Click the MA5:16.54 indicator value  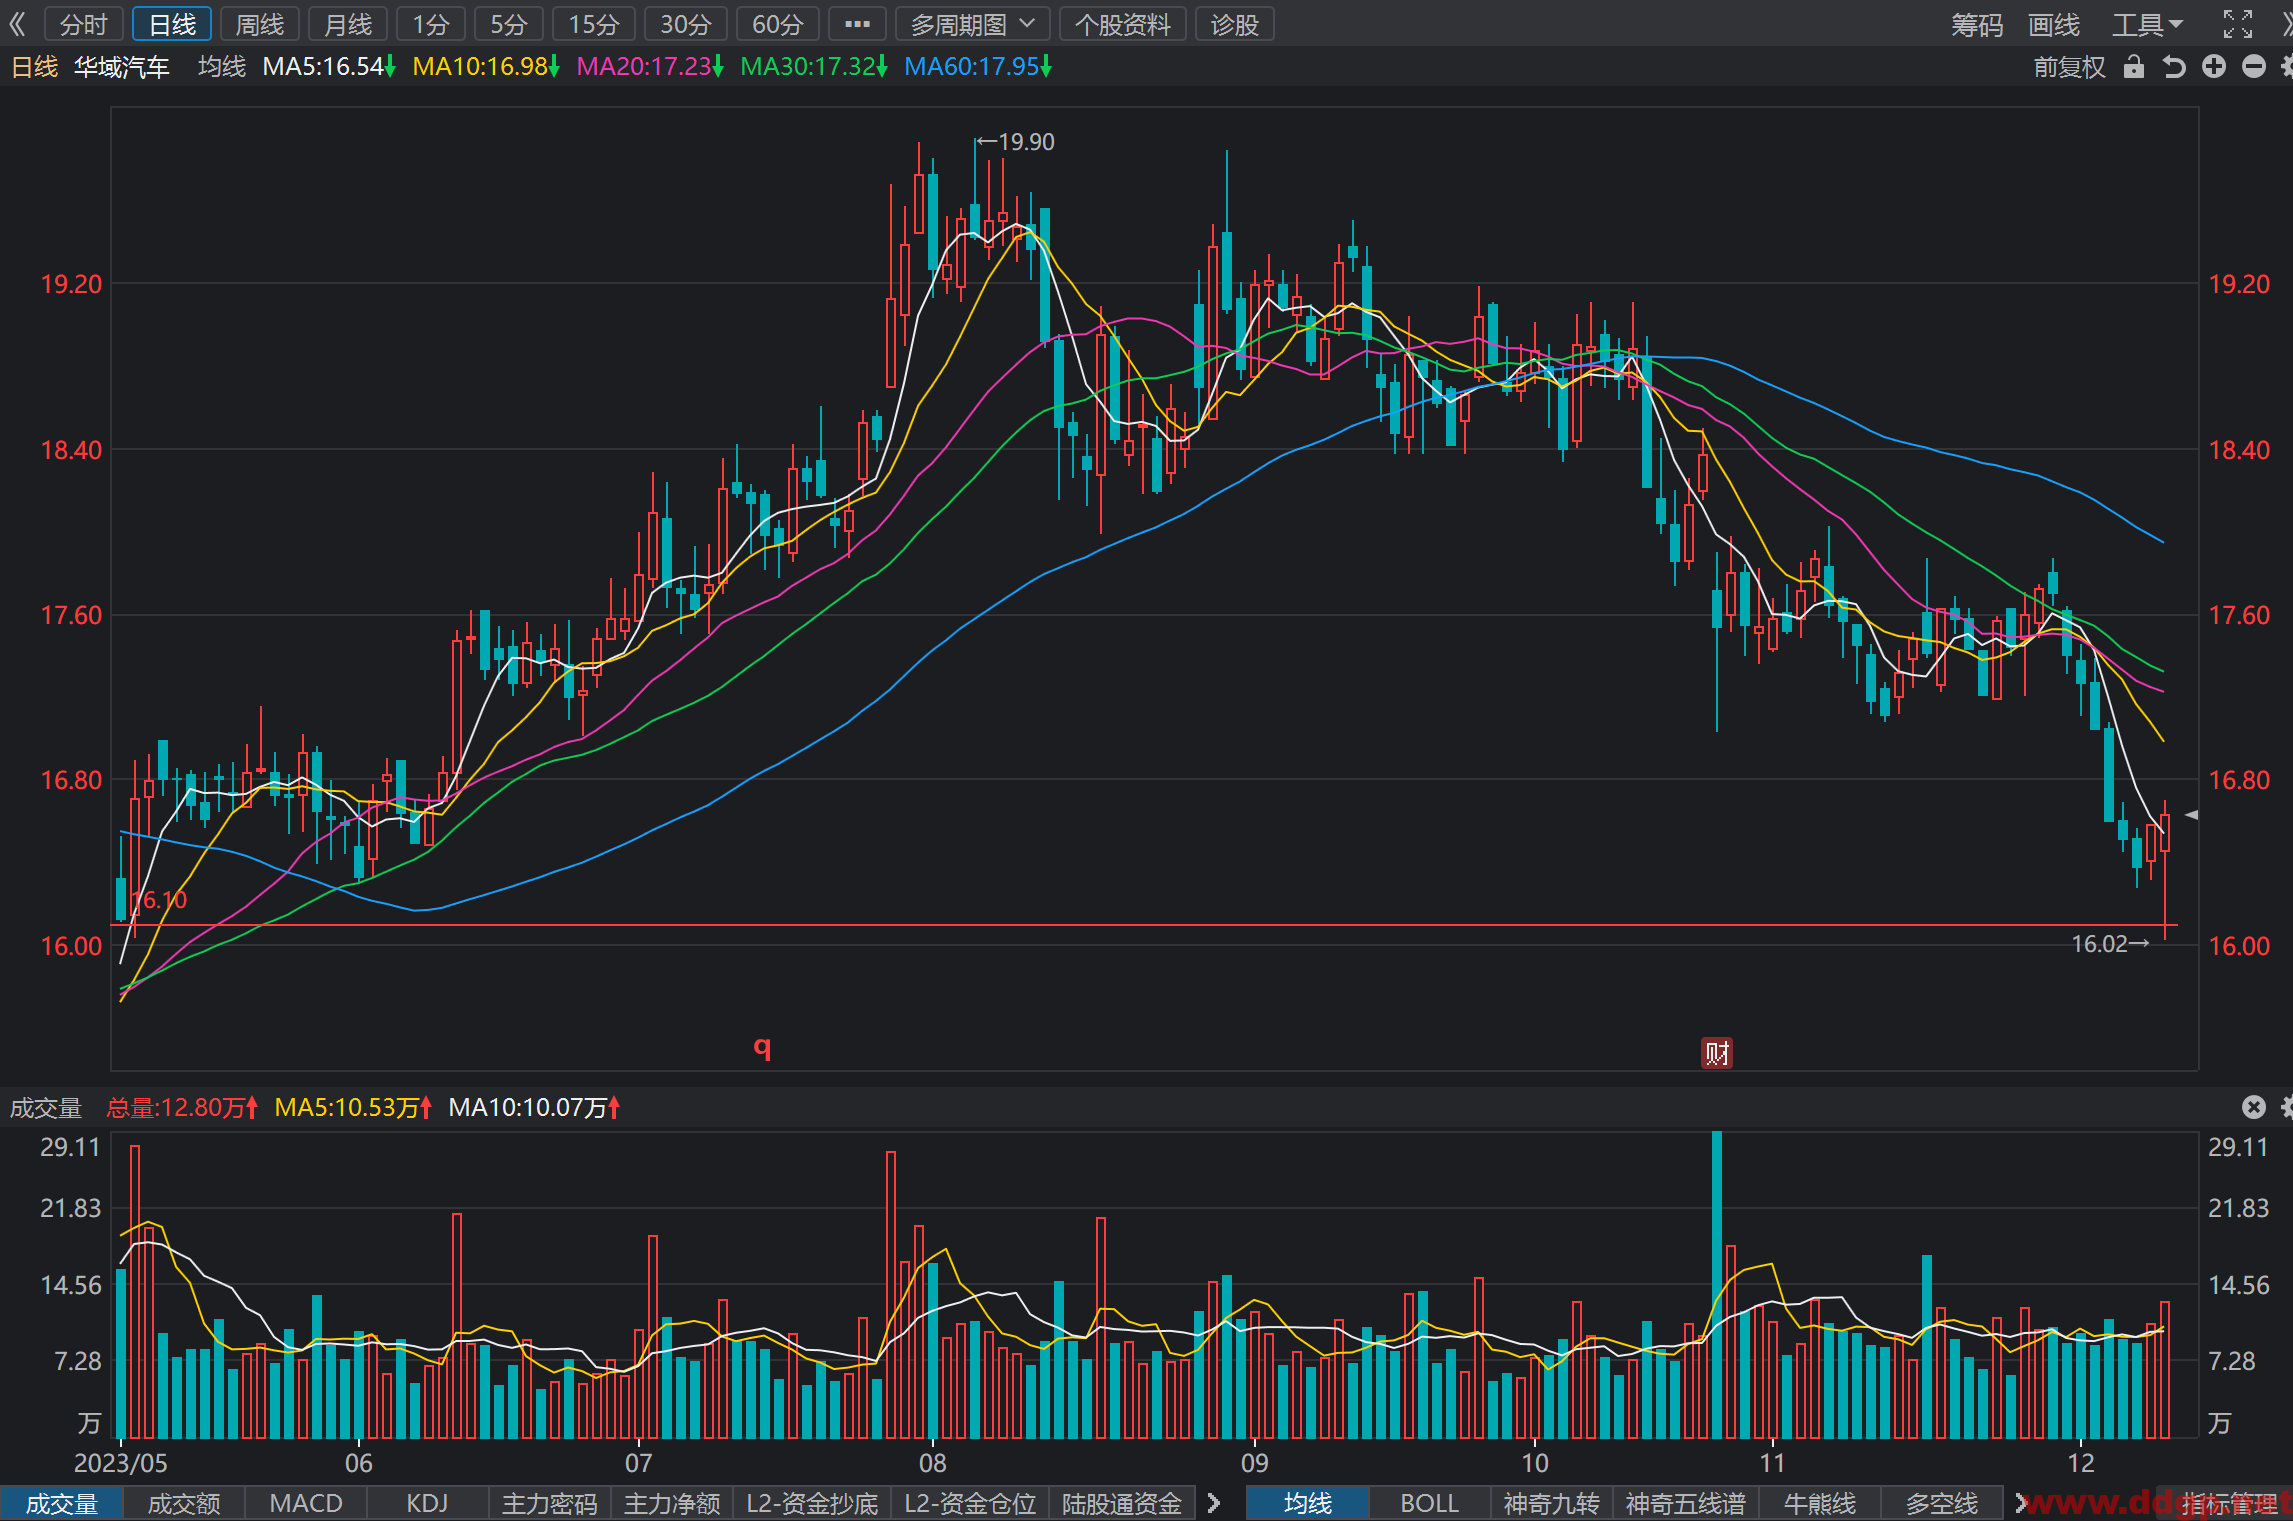click(x=329, y=67)
